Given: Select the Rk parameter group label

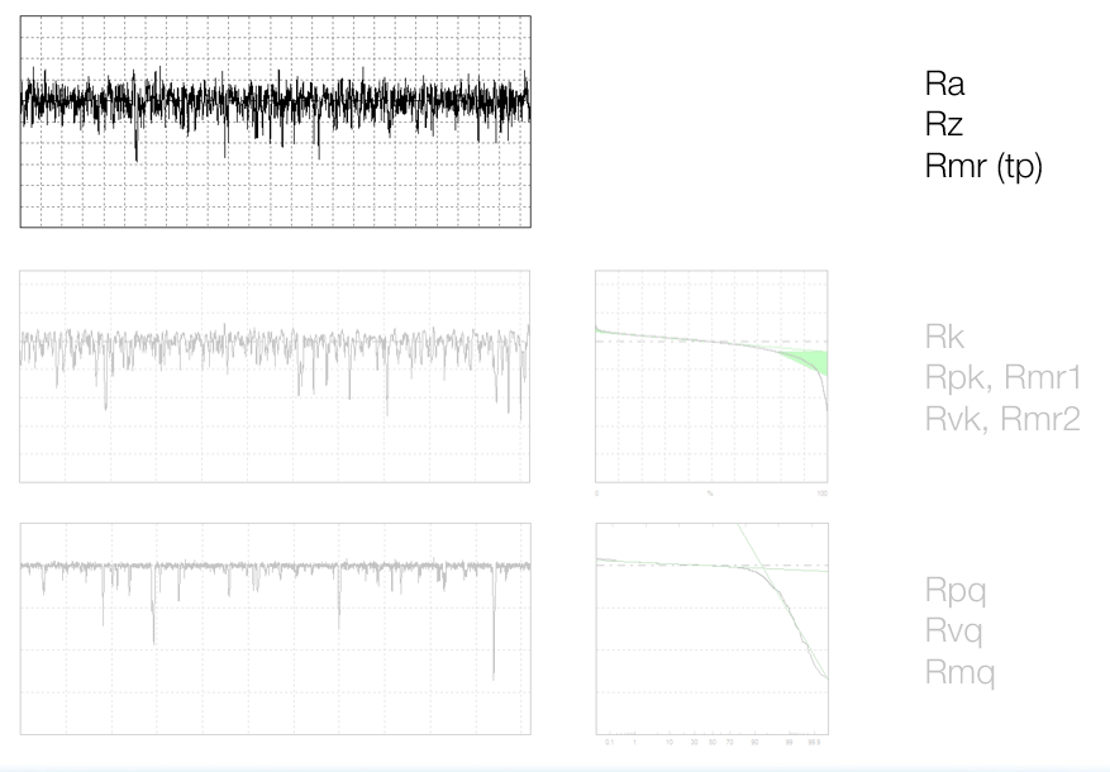Looking at the screenshot, I should (947, 338).
